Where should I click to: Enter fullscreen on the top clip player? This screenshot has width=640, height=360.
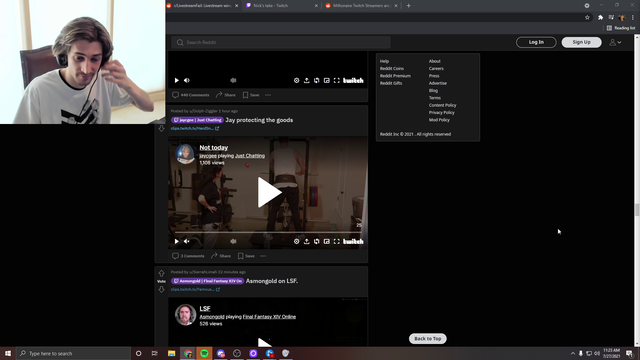337,80
